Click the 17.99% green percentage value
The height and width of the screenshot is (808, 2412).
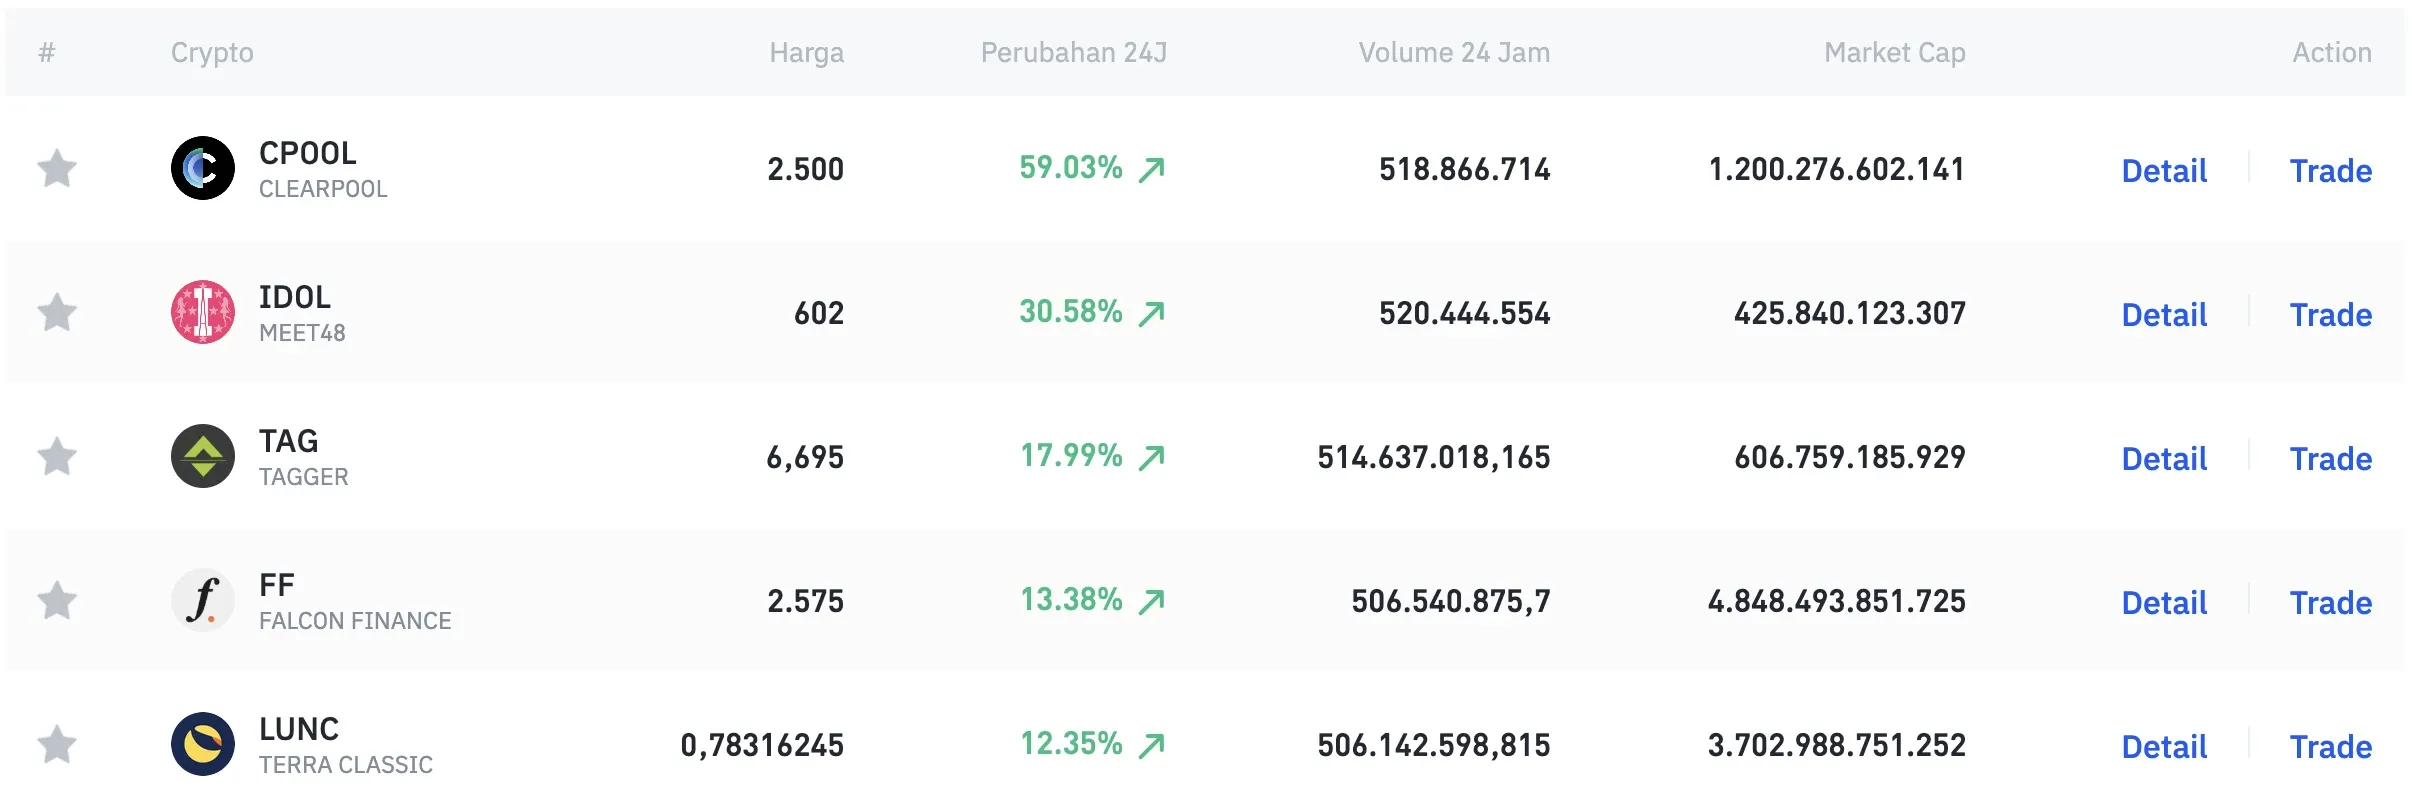[1073, 456]
